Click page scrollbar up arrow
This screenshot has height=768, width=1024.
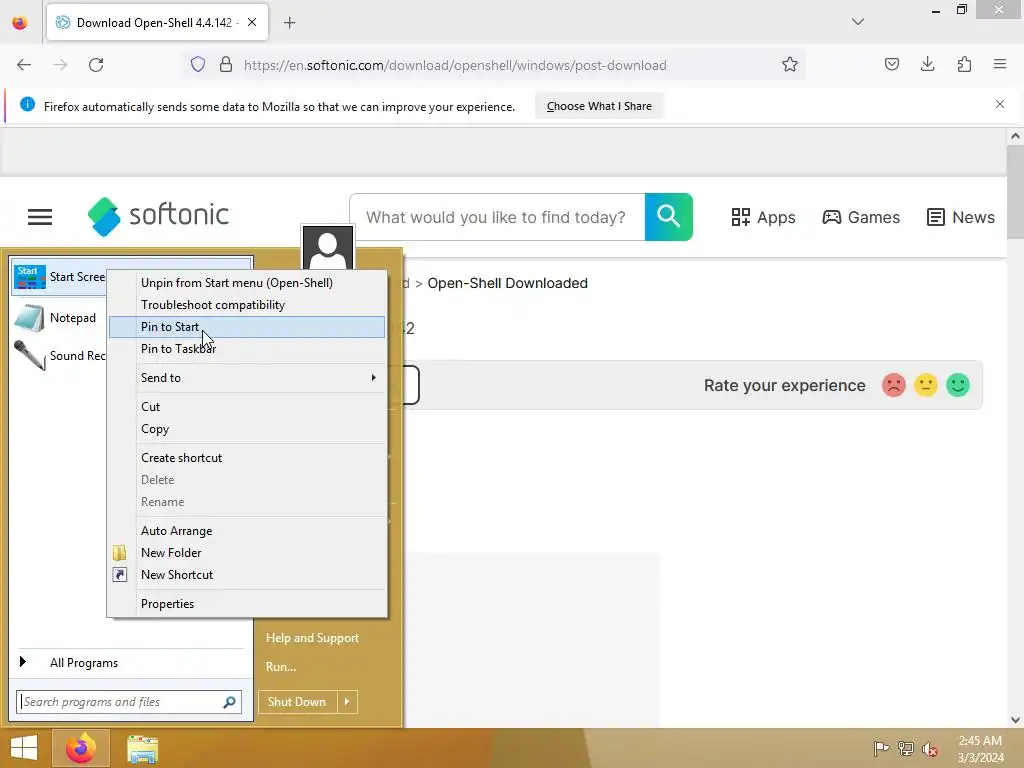pos(1015,136)
